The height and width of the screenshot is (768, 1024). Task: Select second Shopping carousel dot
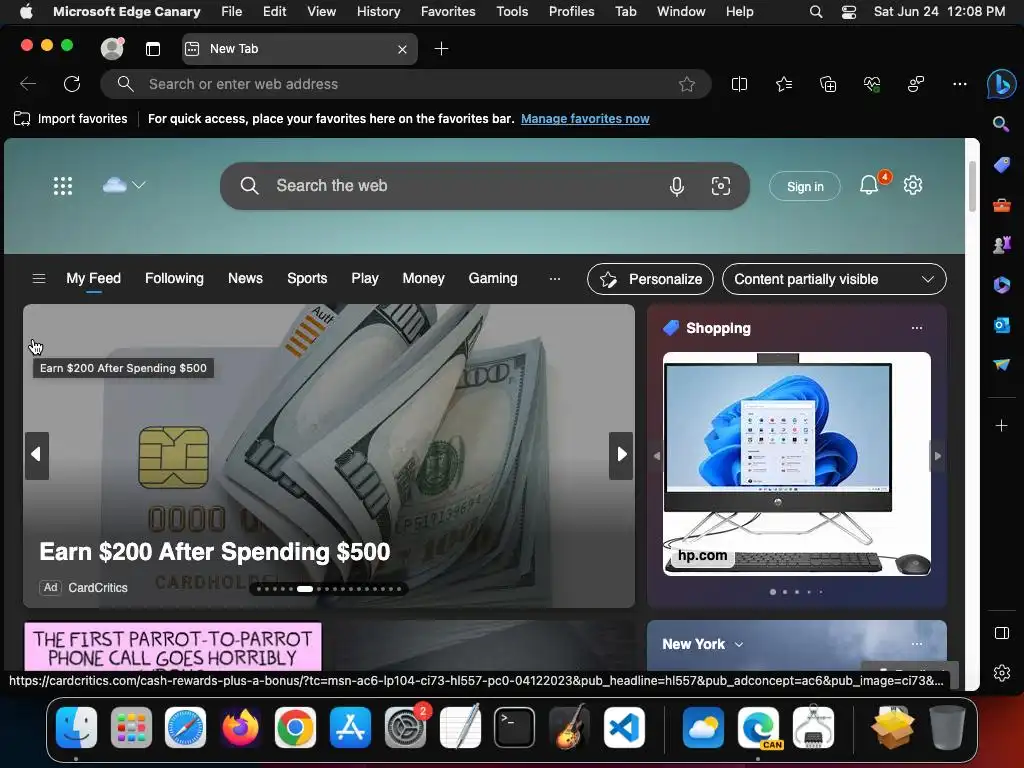[x=785, y=592]
